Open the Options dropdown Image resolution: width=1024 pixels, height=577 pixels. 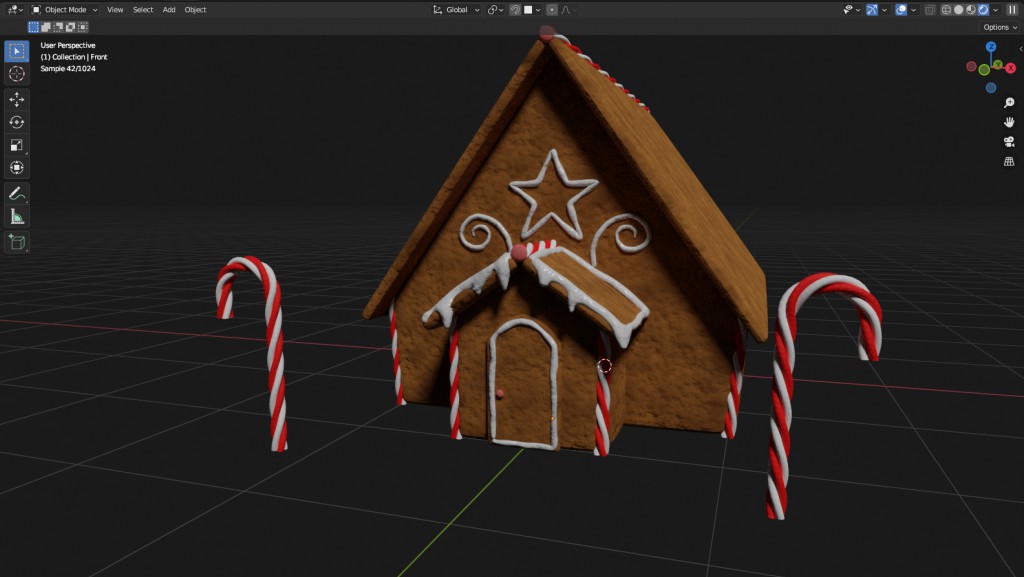[999, 27]
